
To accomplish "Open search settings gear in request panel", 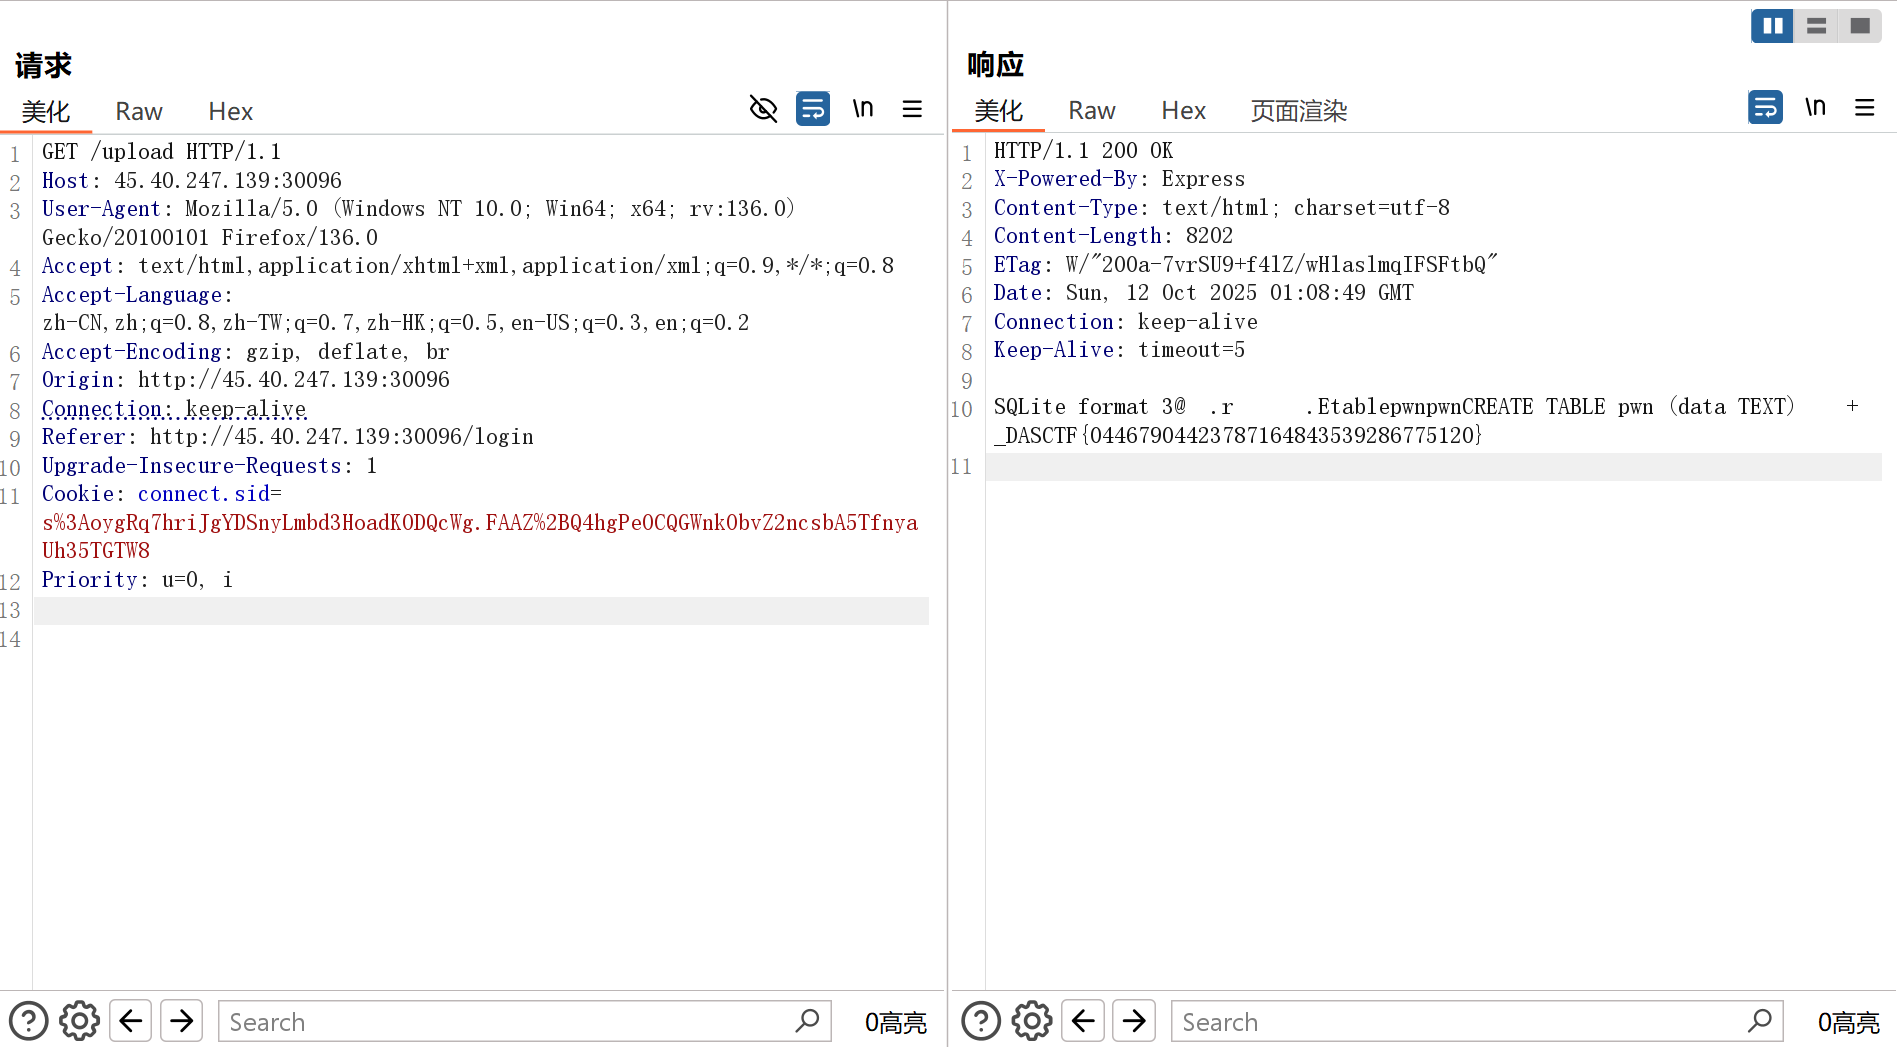I will pos(79,1021).
